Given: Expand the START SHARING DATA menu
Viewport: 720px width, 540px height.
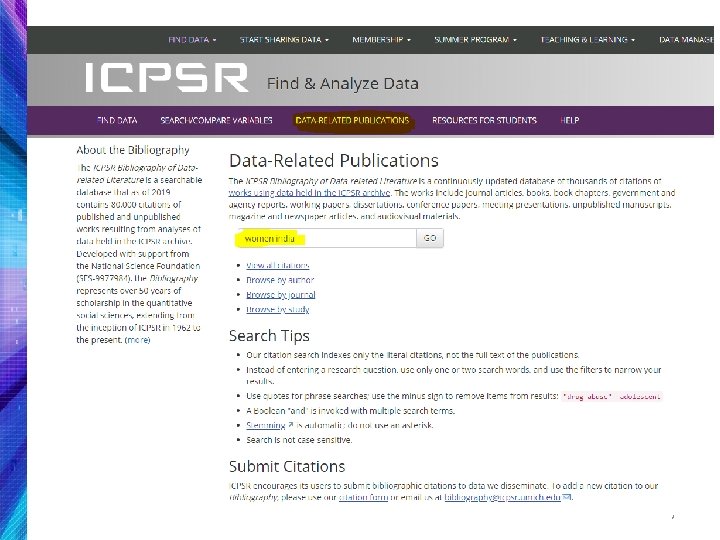Looking at the screenshot, I should (284, 40).
